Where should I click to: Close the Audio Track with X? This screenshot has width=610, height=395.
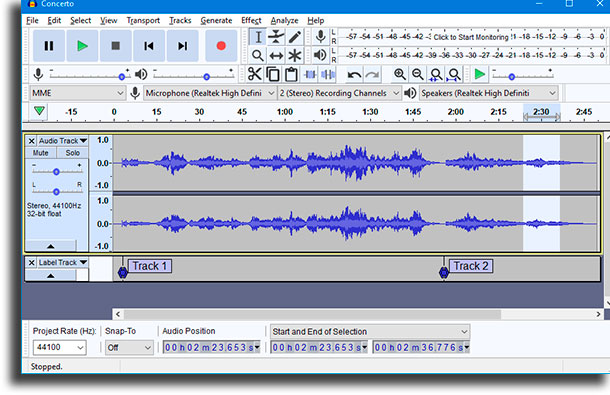click(32, 141)
